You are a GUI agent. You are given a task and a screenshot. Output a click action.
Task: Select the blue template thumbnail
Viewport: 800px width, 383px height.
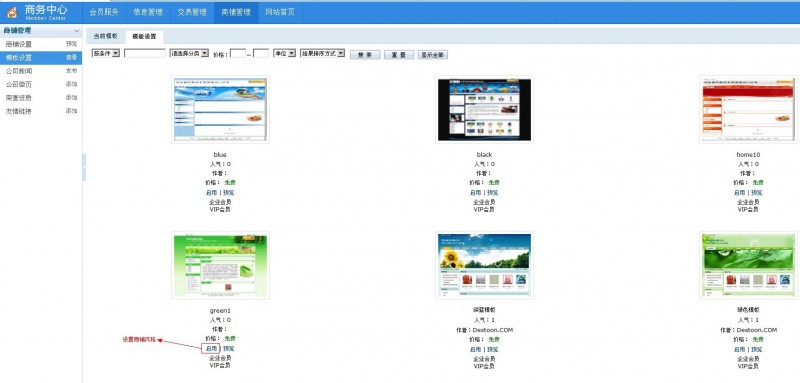point(220,109)
